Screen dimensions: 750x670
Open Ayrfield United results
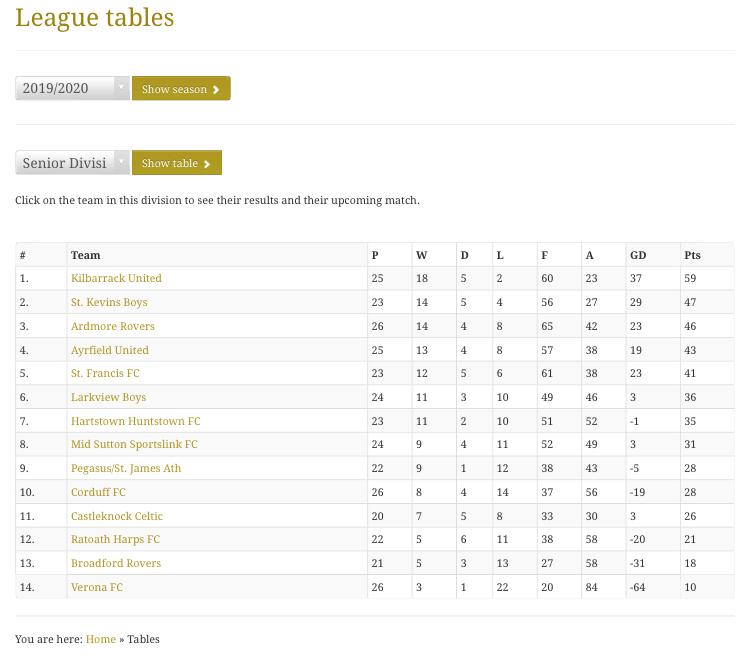click(110, 350)
